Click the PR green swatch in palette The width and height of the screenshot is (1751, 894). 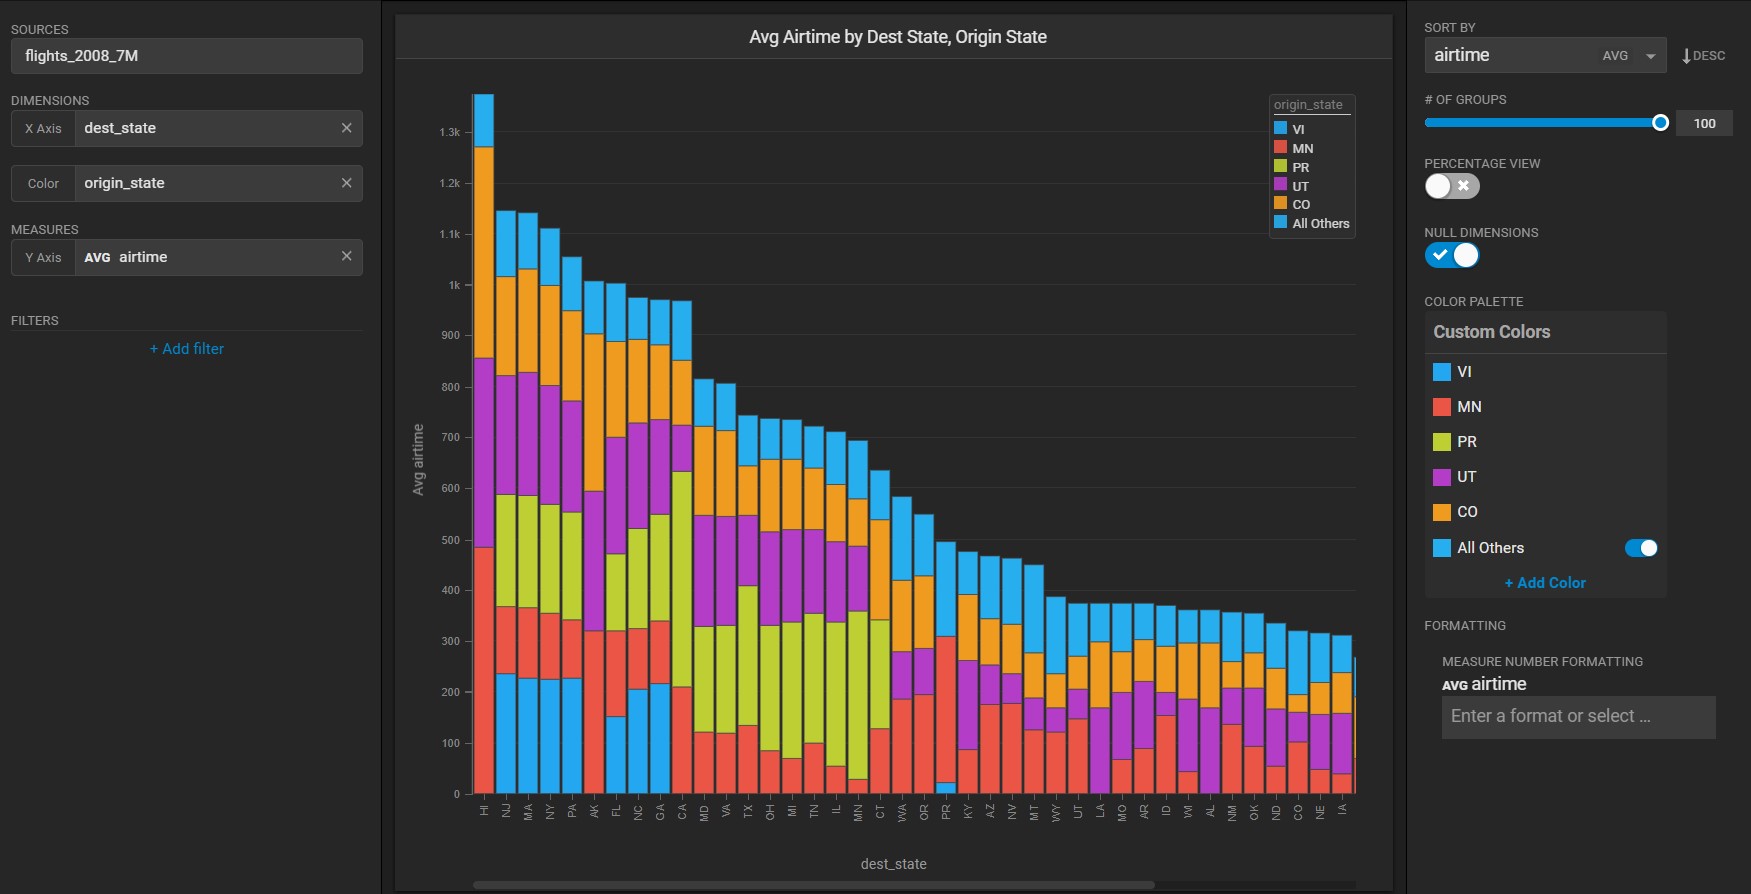tap(1441, 442)
